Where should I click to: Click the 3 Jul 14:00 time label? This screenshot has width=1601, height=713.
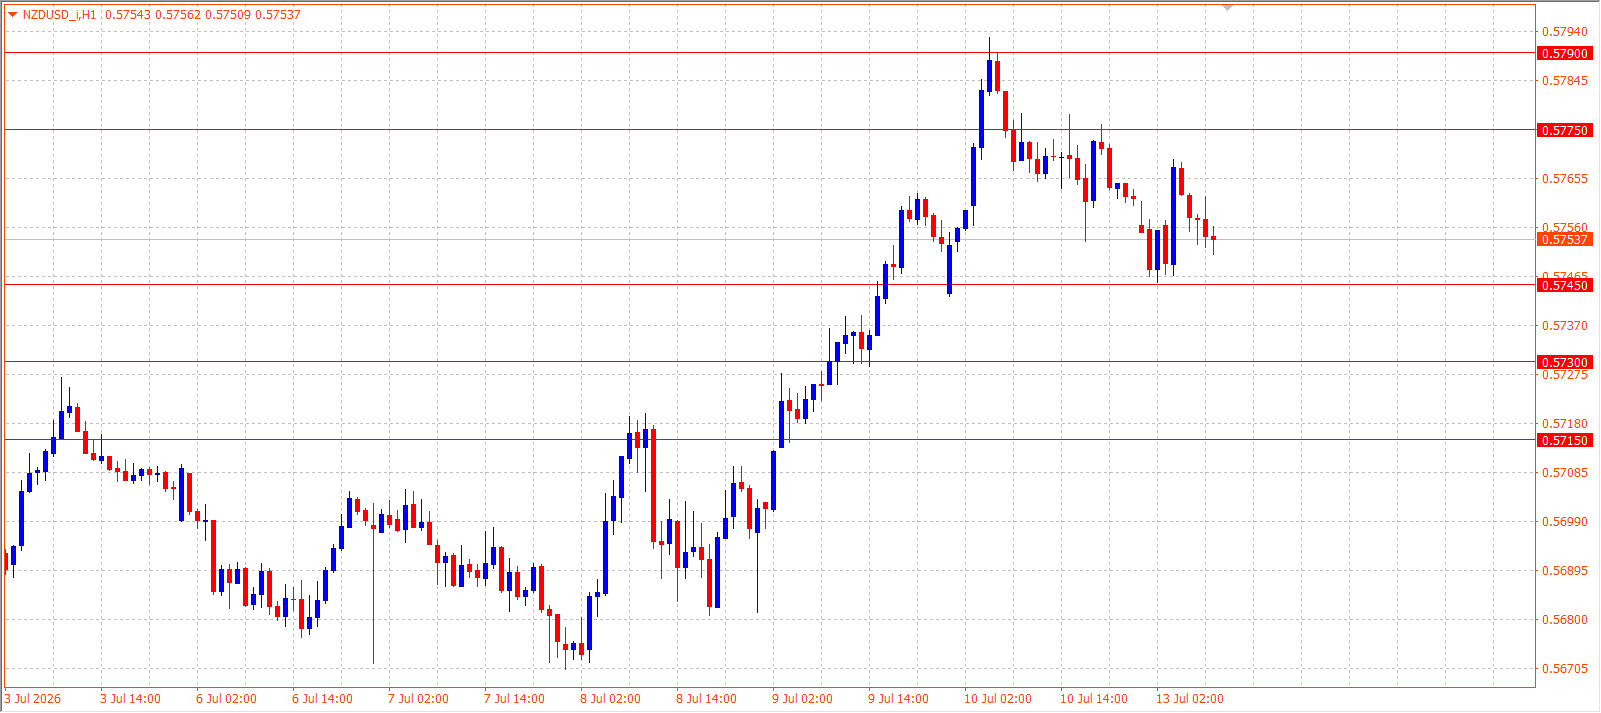click(x=130, y=699)
